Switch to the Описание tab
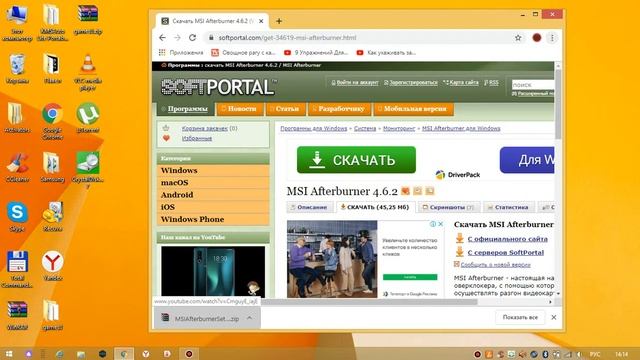 pyautogui.click(x=309, y=207)
